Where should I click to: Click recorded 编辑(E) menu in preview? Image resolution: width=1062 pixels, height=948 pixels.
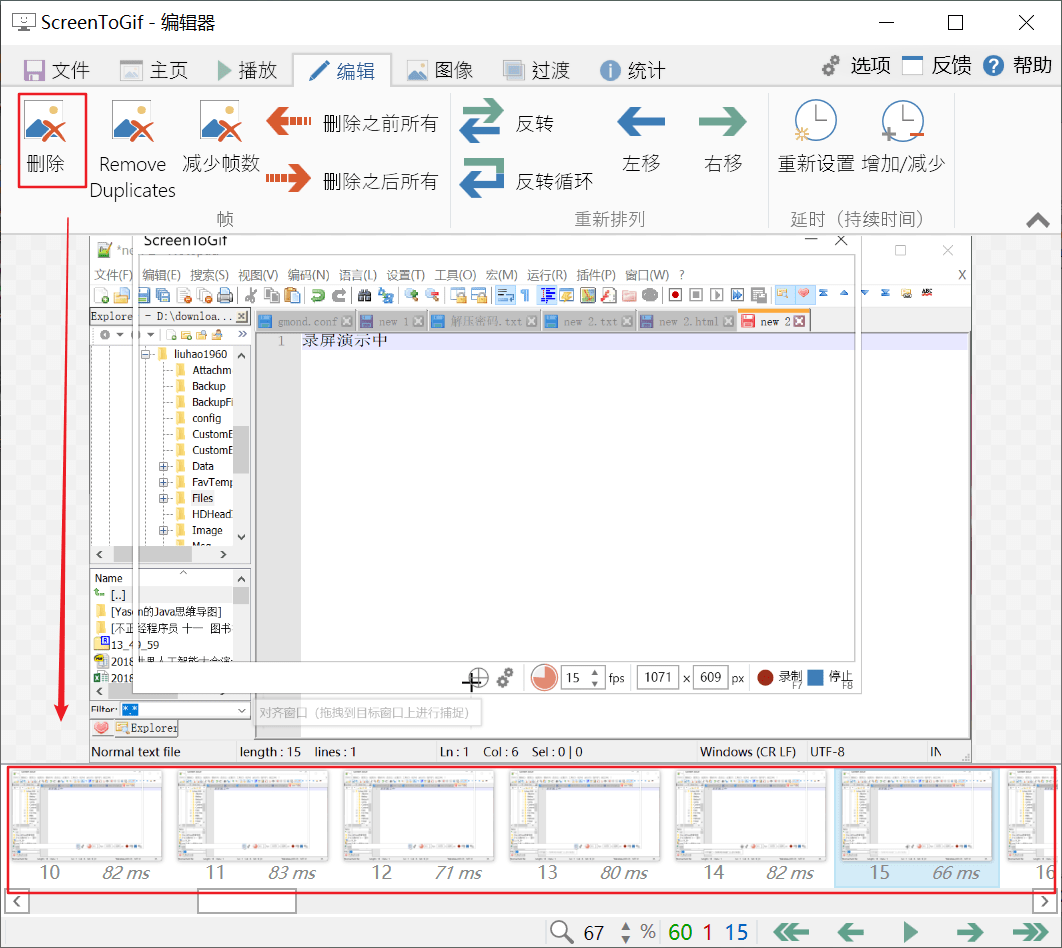click(x=161, y=275)
